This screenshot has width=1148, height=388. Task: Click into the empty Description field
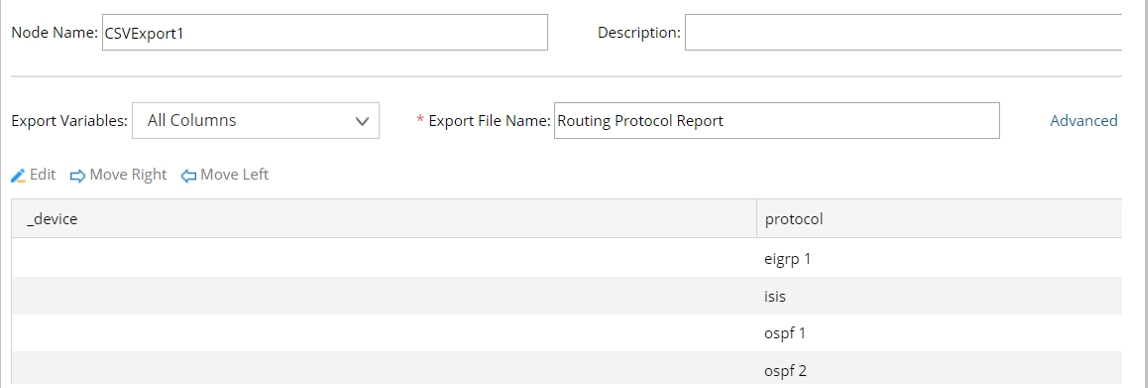click(x=903, y=32)
